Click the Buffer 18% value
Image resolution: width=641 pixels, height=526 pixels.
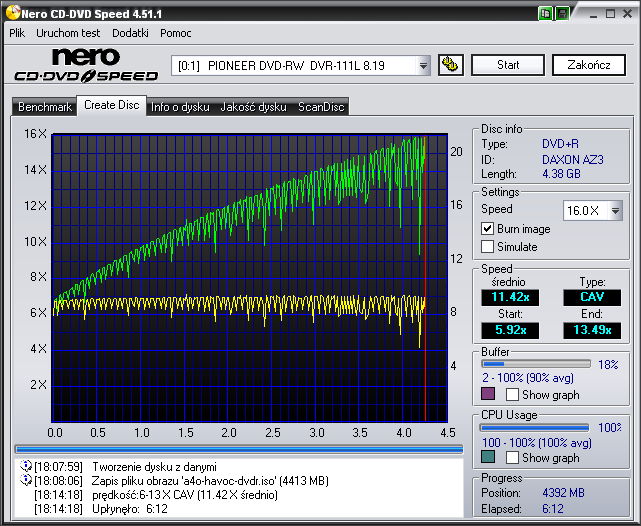pos(608,365)
